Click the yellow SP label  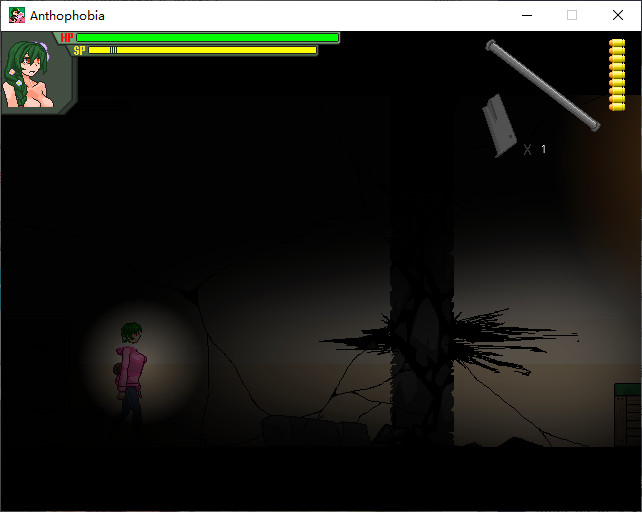[79, 50]
